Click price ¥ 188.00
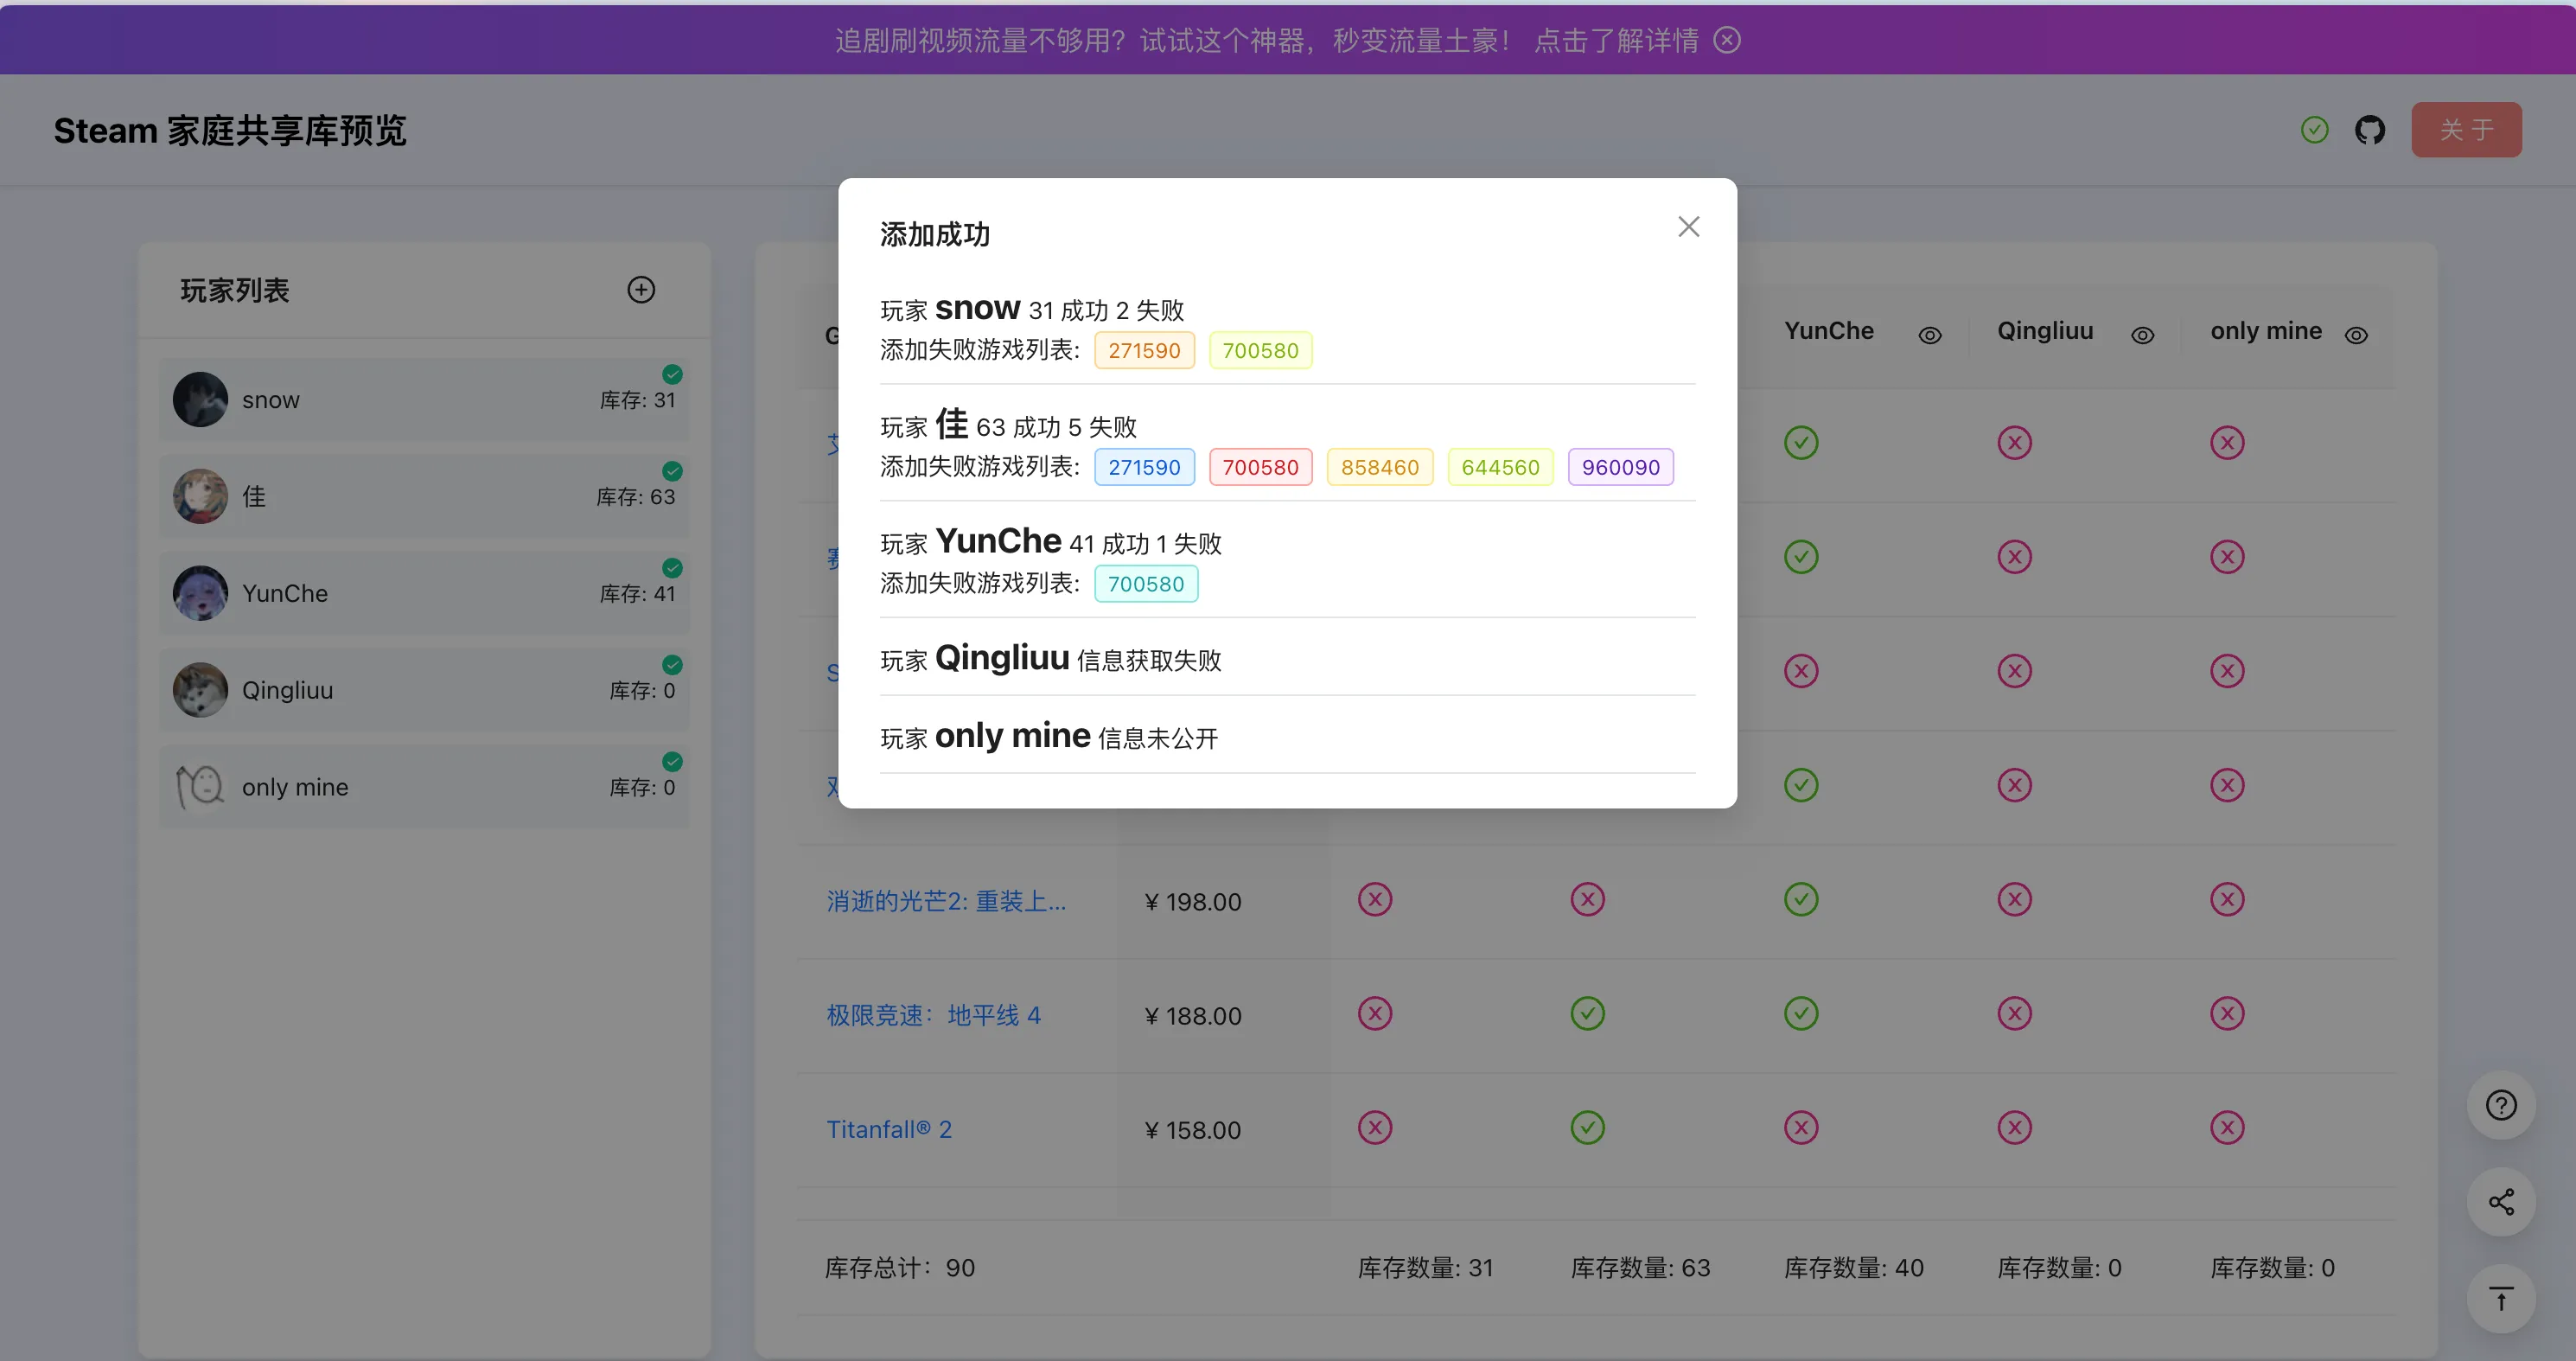 click(x=1192, y=1016)
